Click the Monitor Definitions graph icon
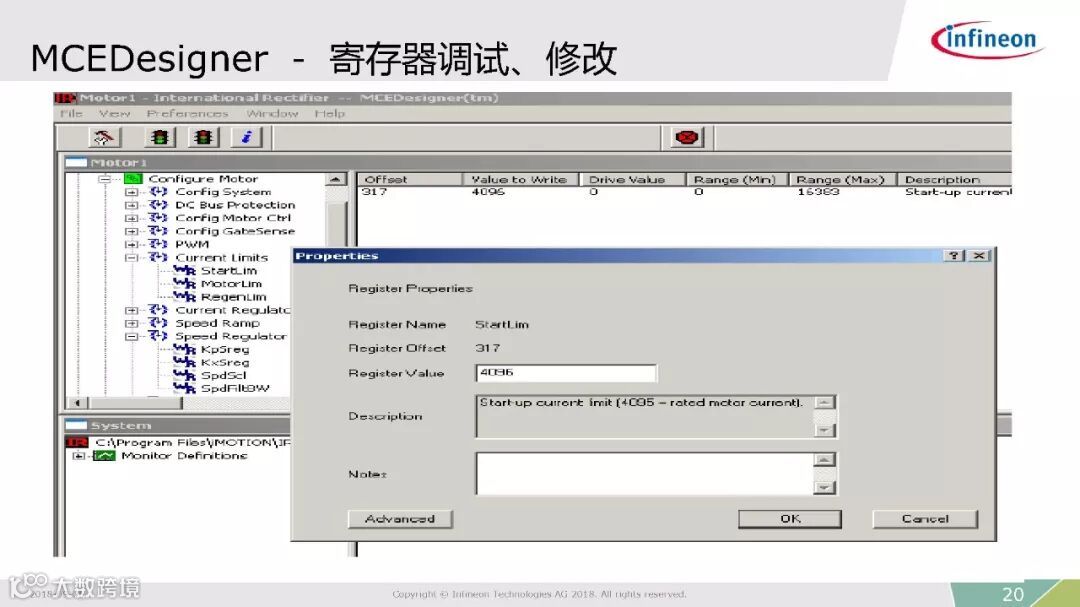The width and height of the screenshot is (1080, 607). [x=105, y=456]
